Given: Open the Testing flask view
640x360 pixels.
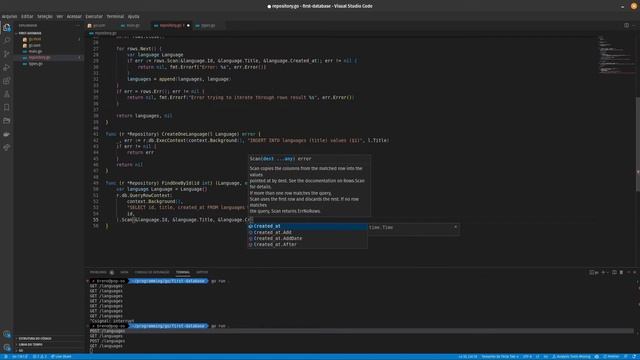Looking at the screenshot, I should click(x=7, y=94).
